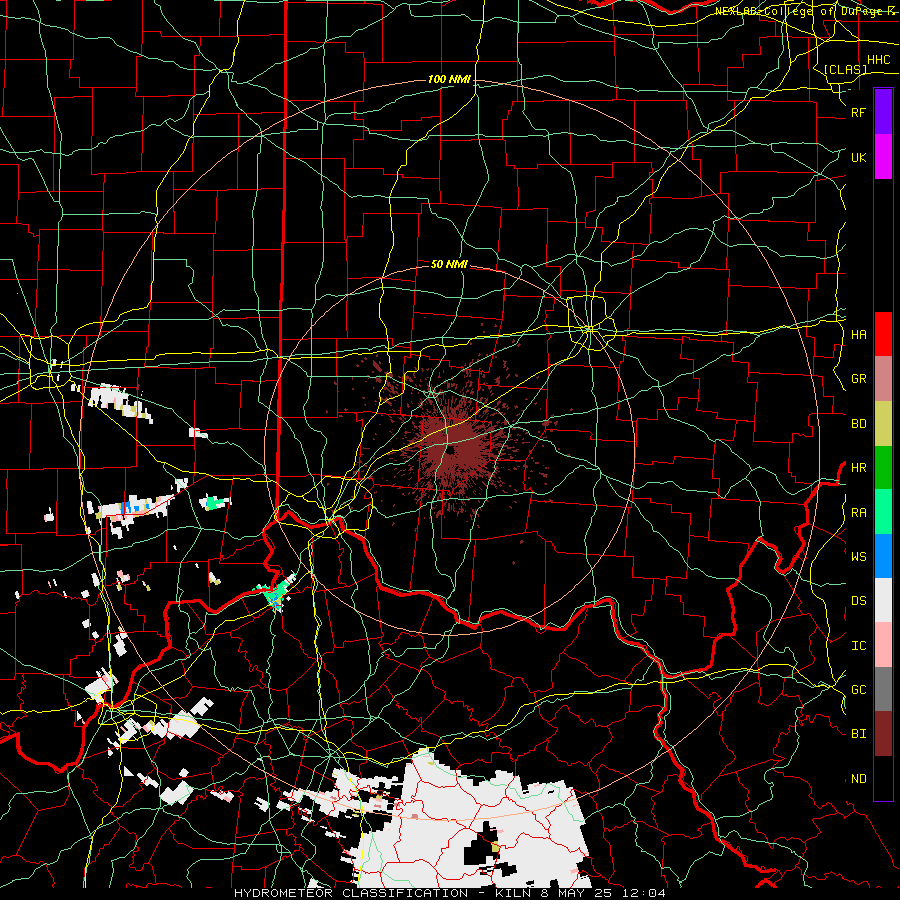This screenshot has width=900, height=900.
Task: Click the WS legend label
Action: pyautogui.click(x=858, y=557)
